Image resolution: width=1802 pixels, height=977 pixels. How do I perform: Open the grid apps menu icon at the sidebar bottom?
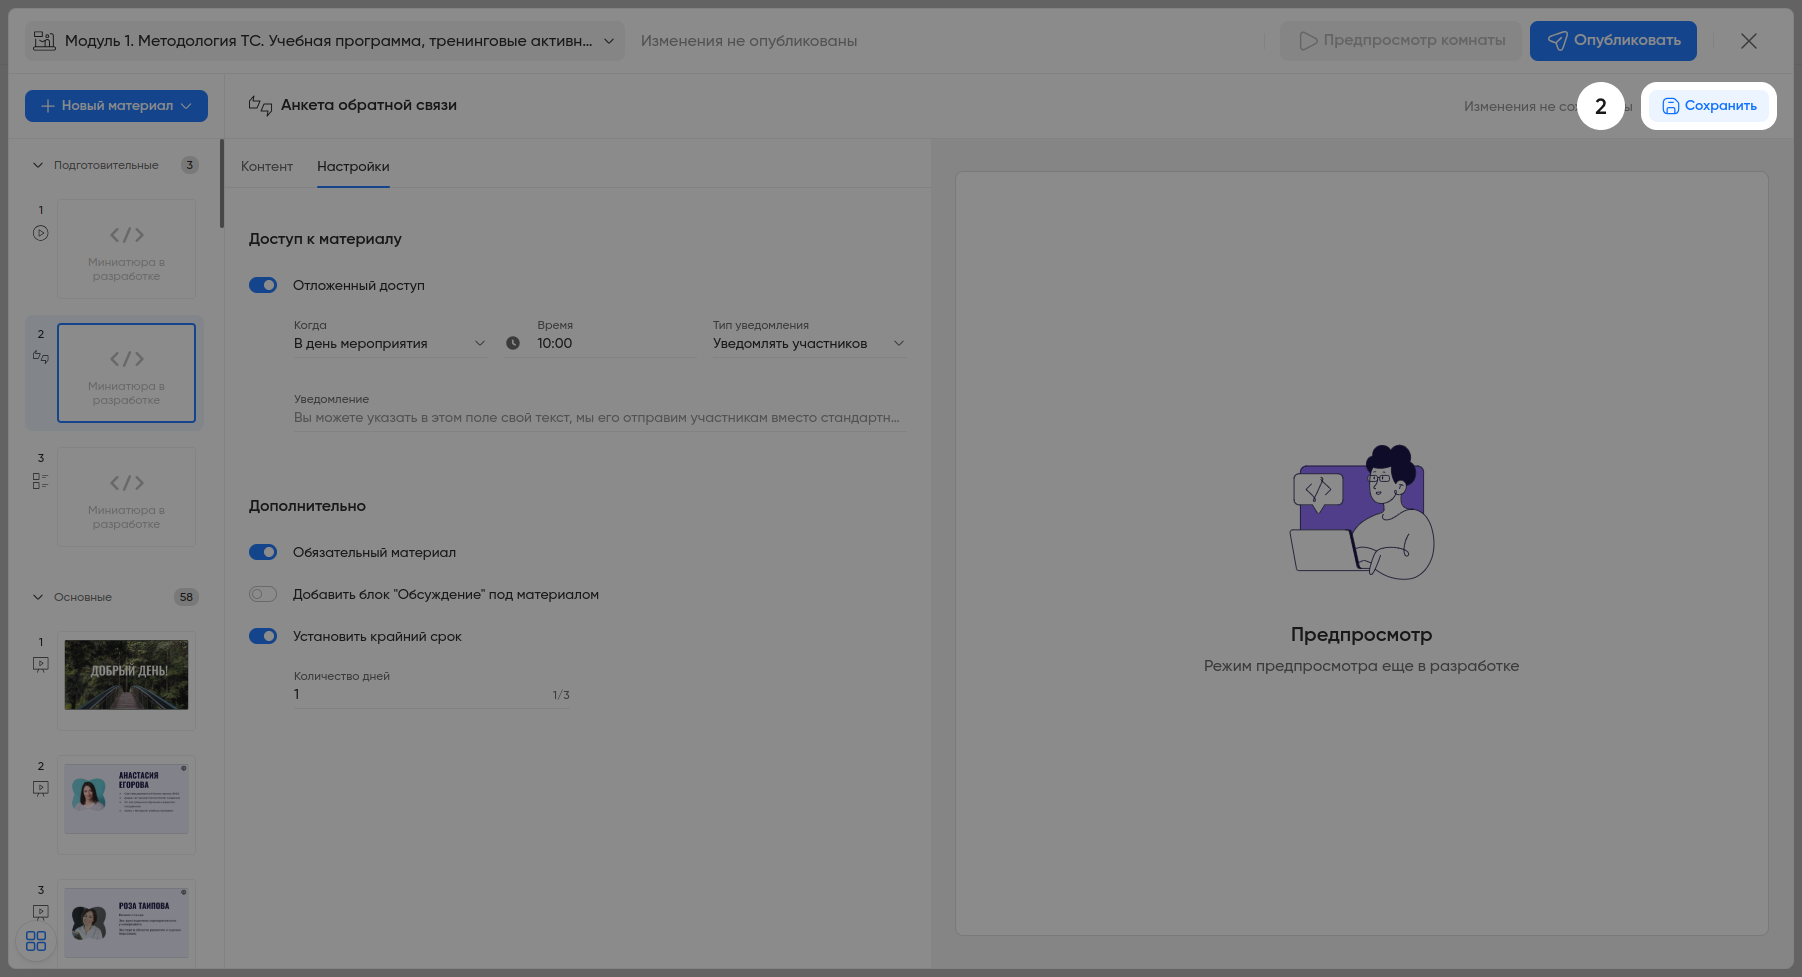pos(36,941)
